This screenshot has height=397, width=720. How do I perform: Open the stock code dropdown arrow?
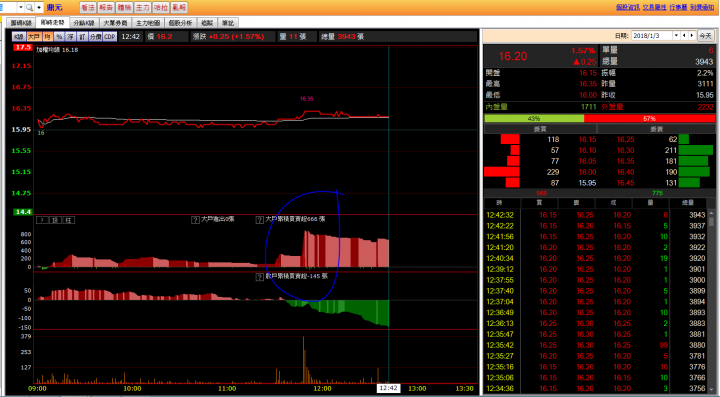[21, 7]
